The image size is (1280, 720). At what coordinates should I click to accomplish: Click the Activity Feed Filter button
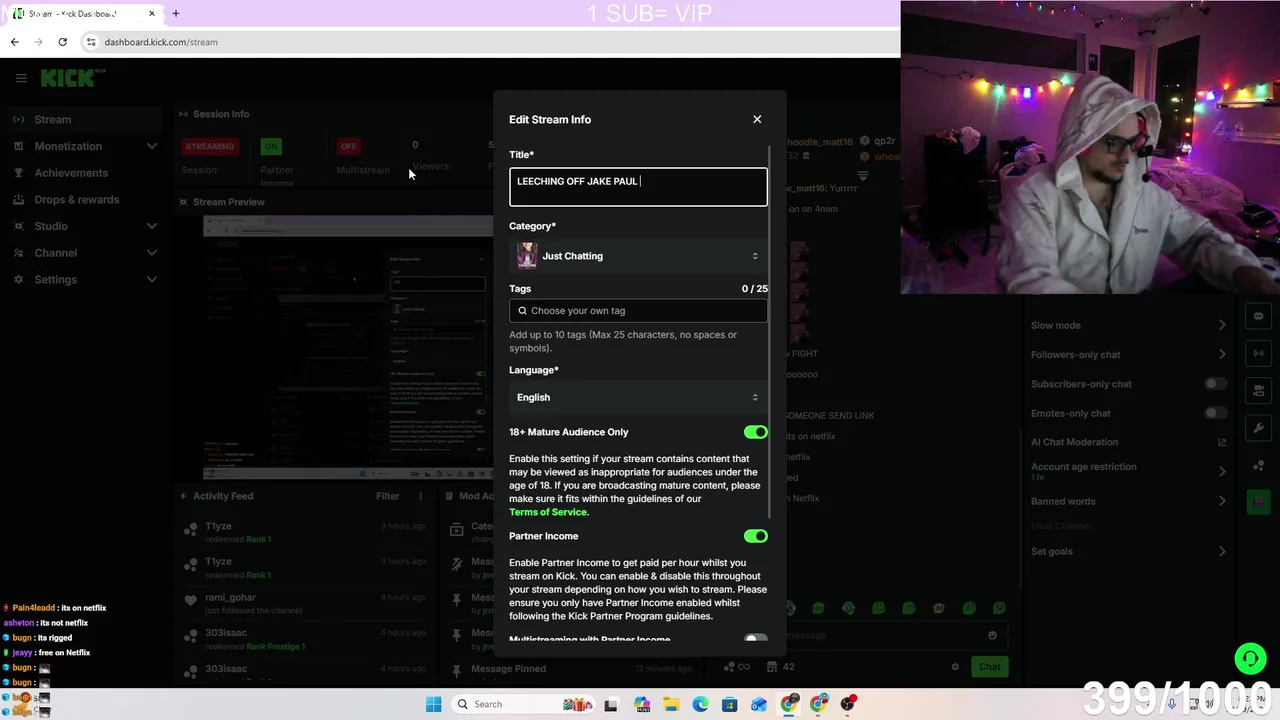pos(388,496)
